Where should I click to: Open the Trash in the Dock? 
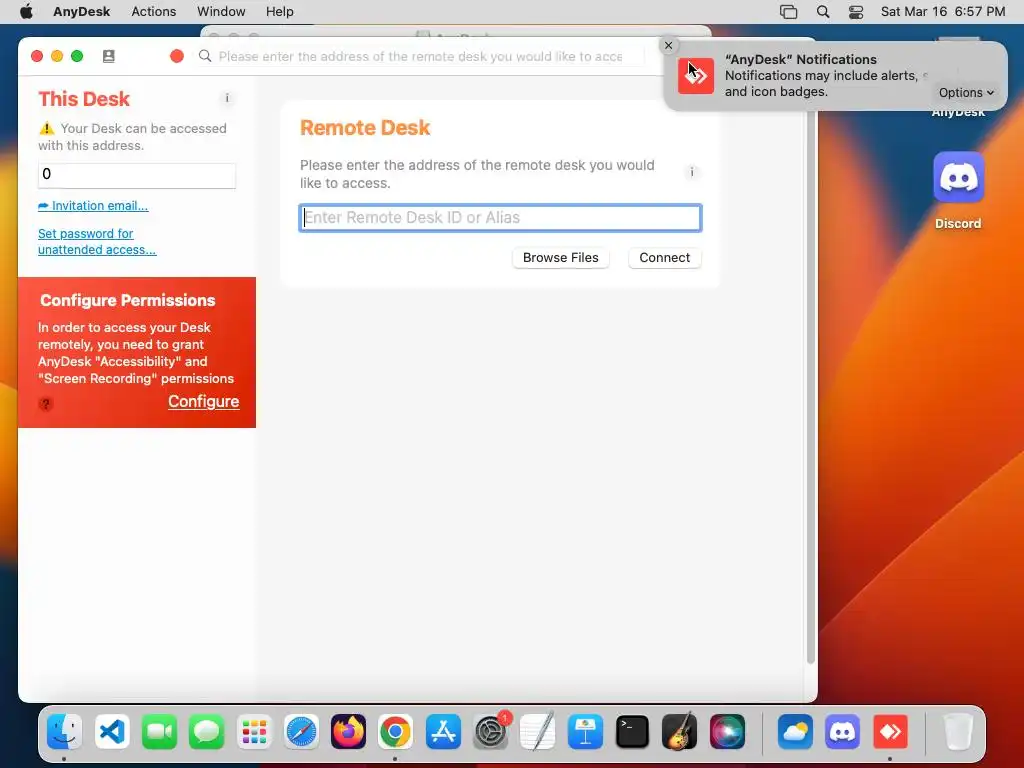(958, 731)
